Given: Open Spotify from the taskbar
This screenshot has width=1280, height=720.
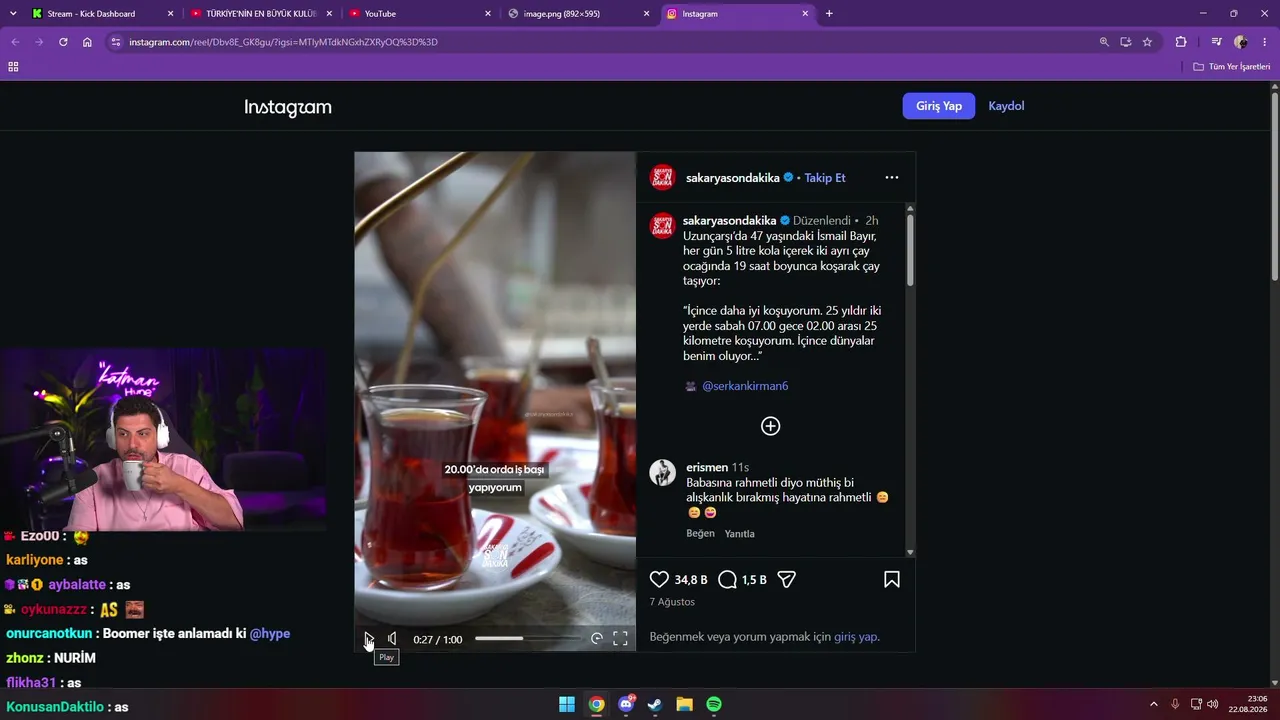Looking at the screenshot, I should [x=714, y=704].
